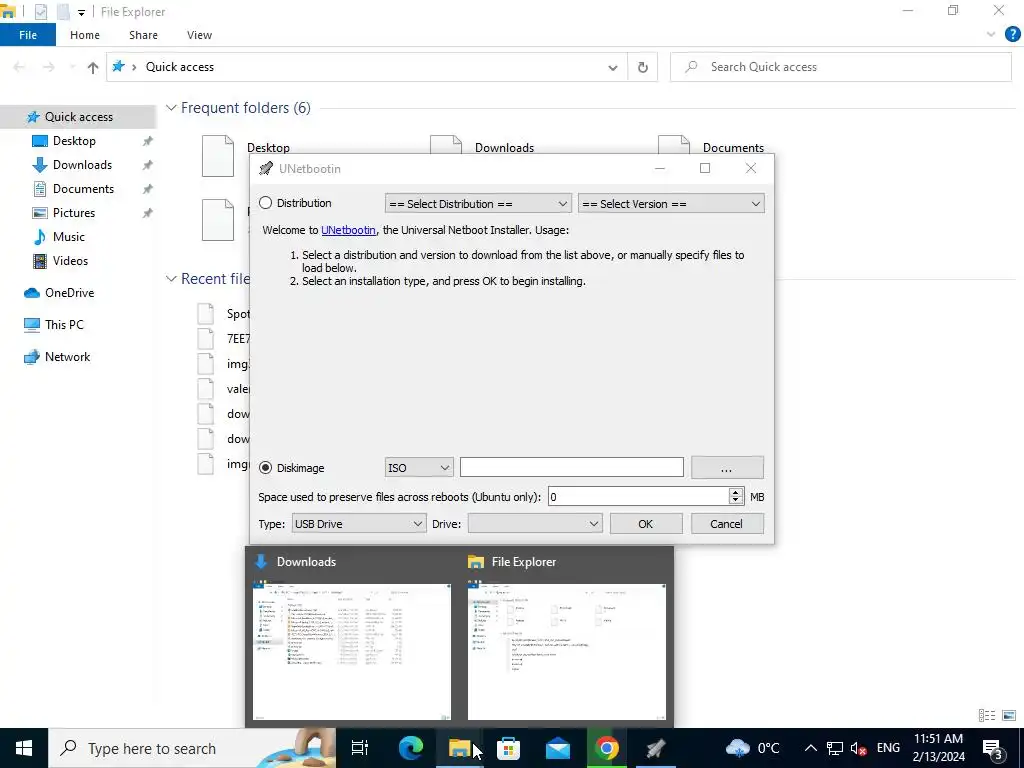Select Pictures in navigation pane
This screenshot has height=768, width=1024.
[73, 213]
